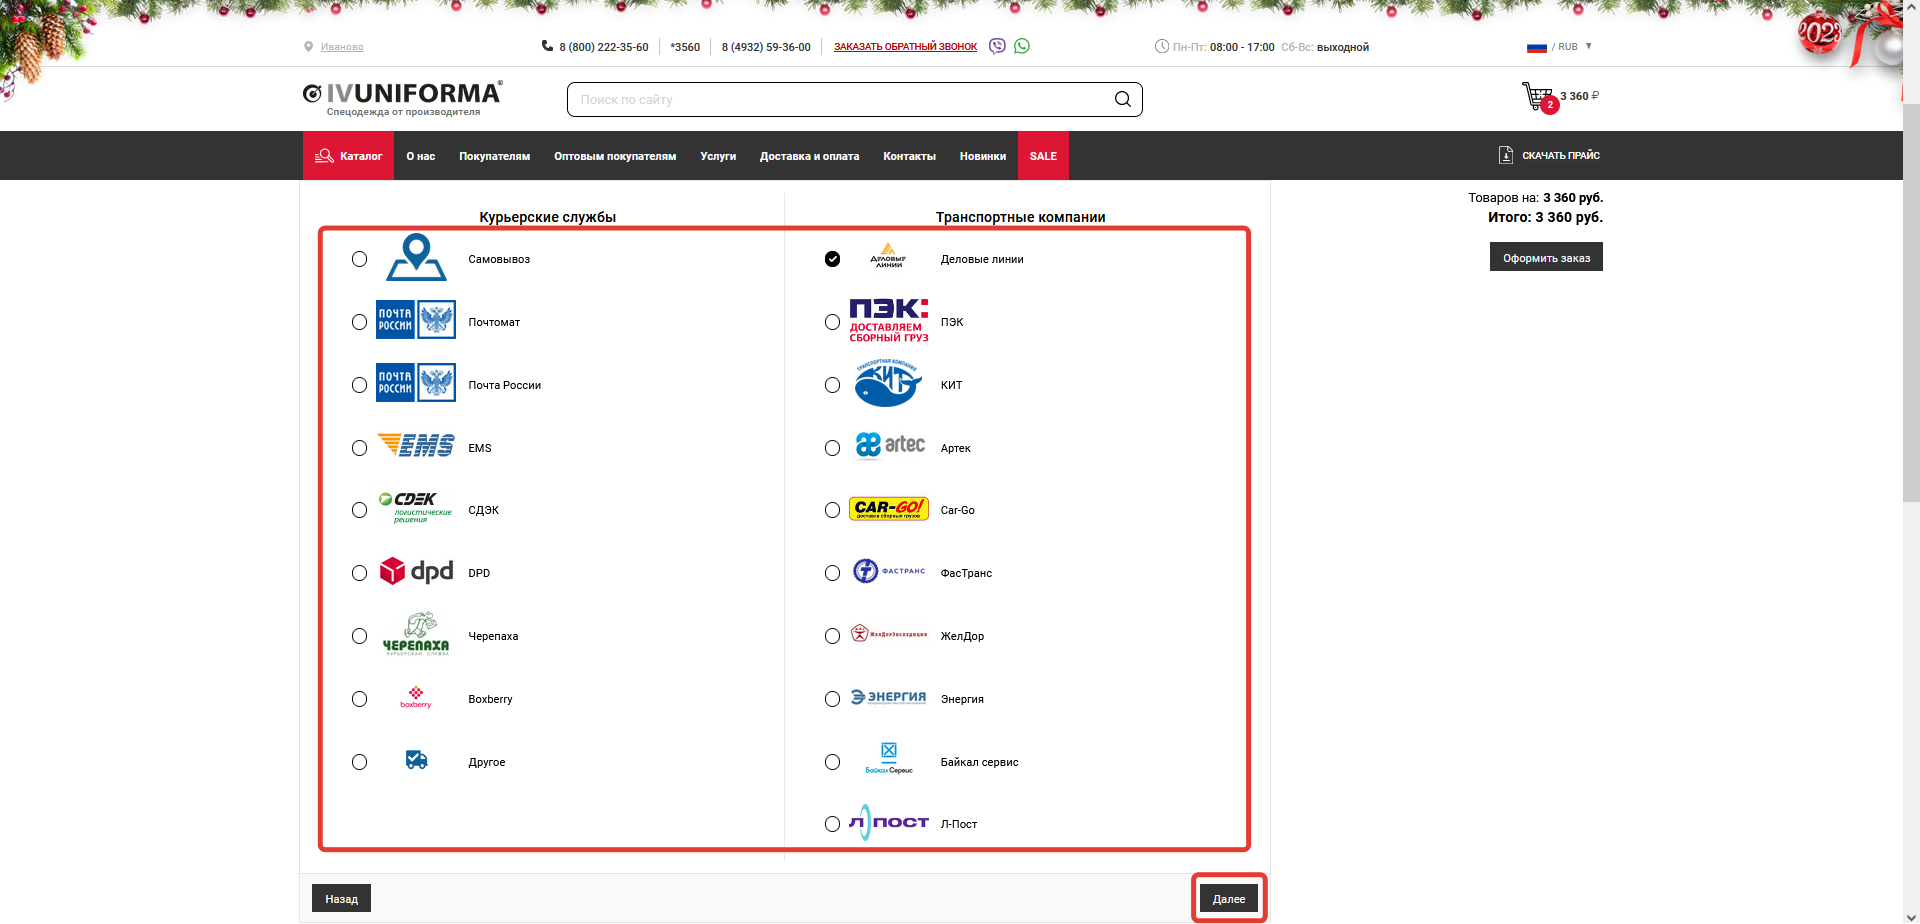
Task: Click the Оформить заказ button
Action: pos(1546,258)
